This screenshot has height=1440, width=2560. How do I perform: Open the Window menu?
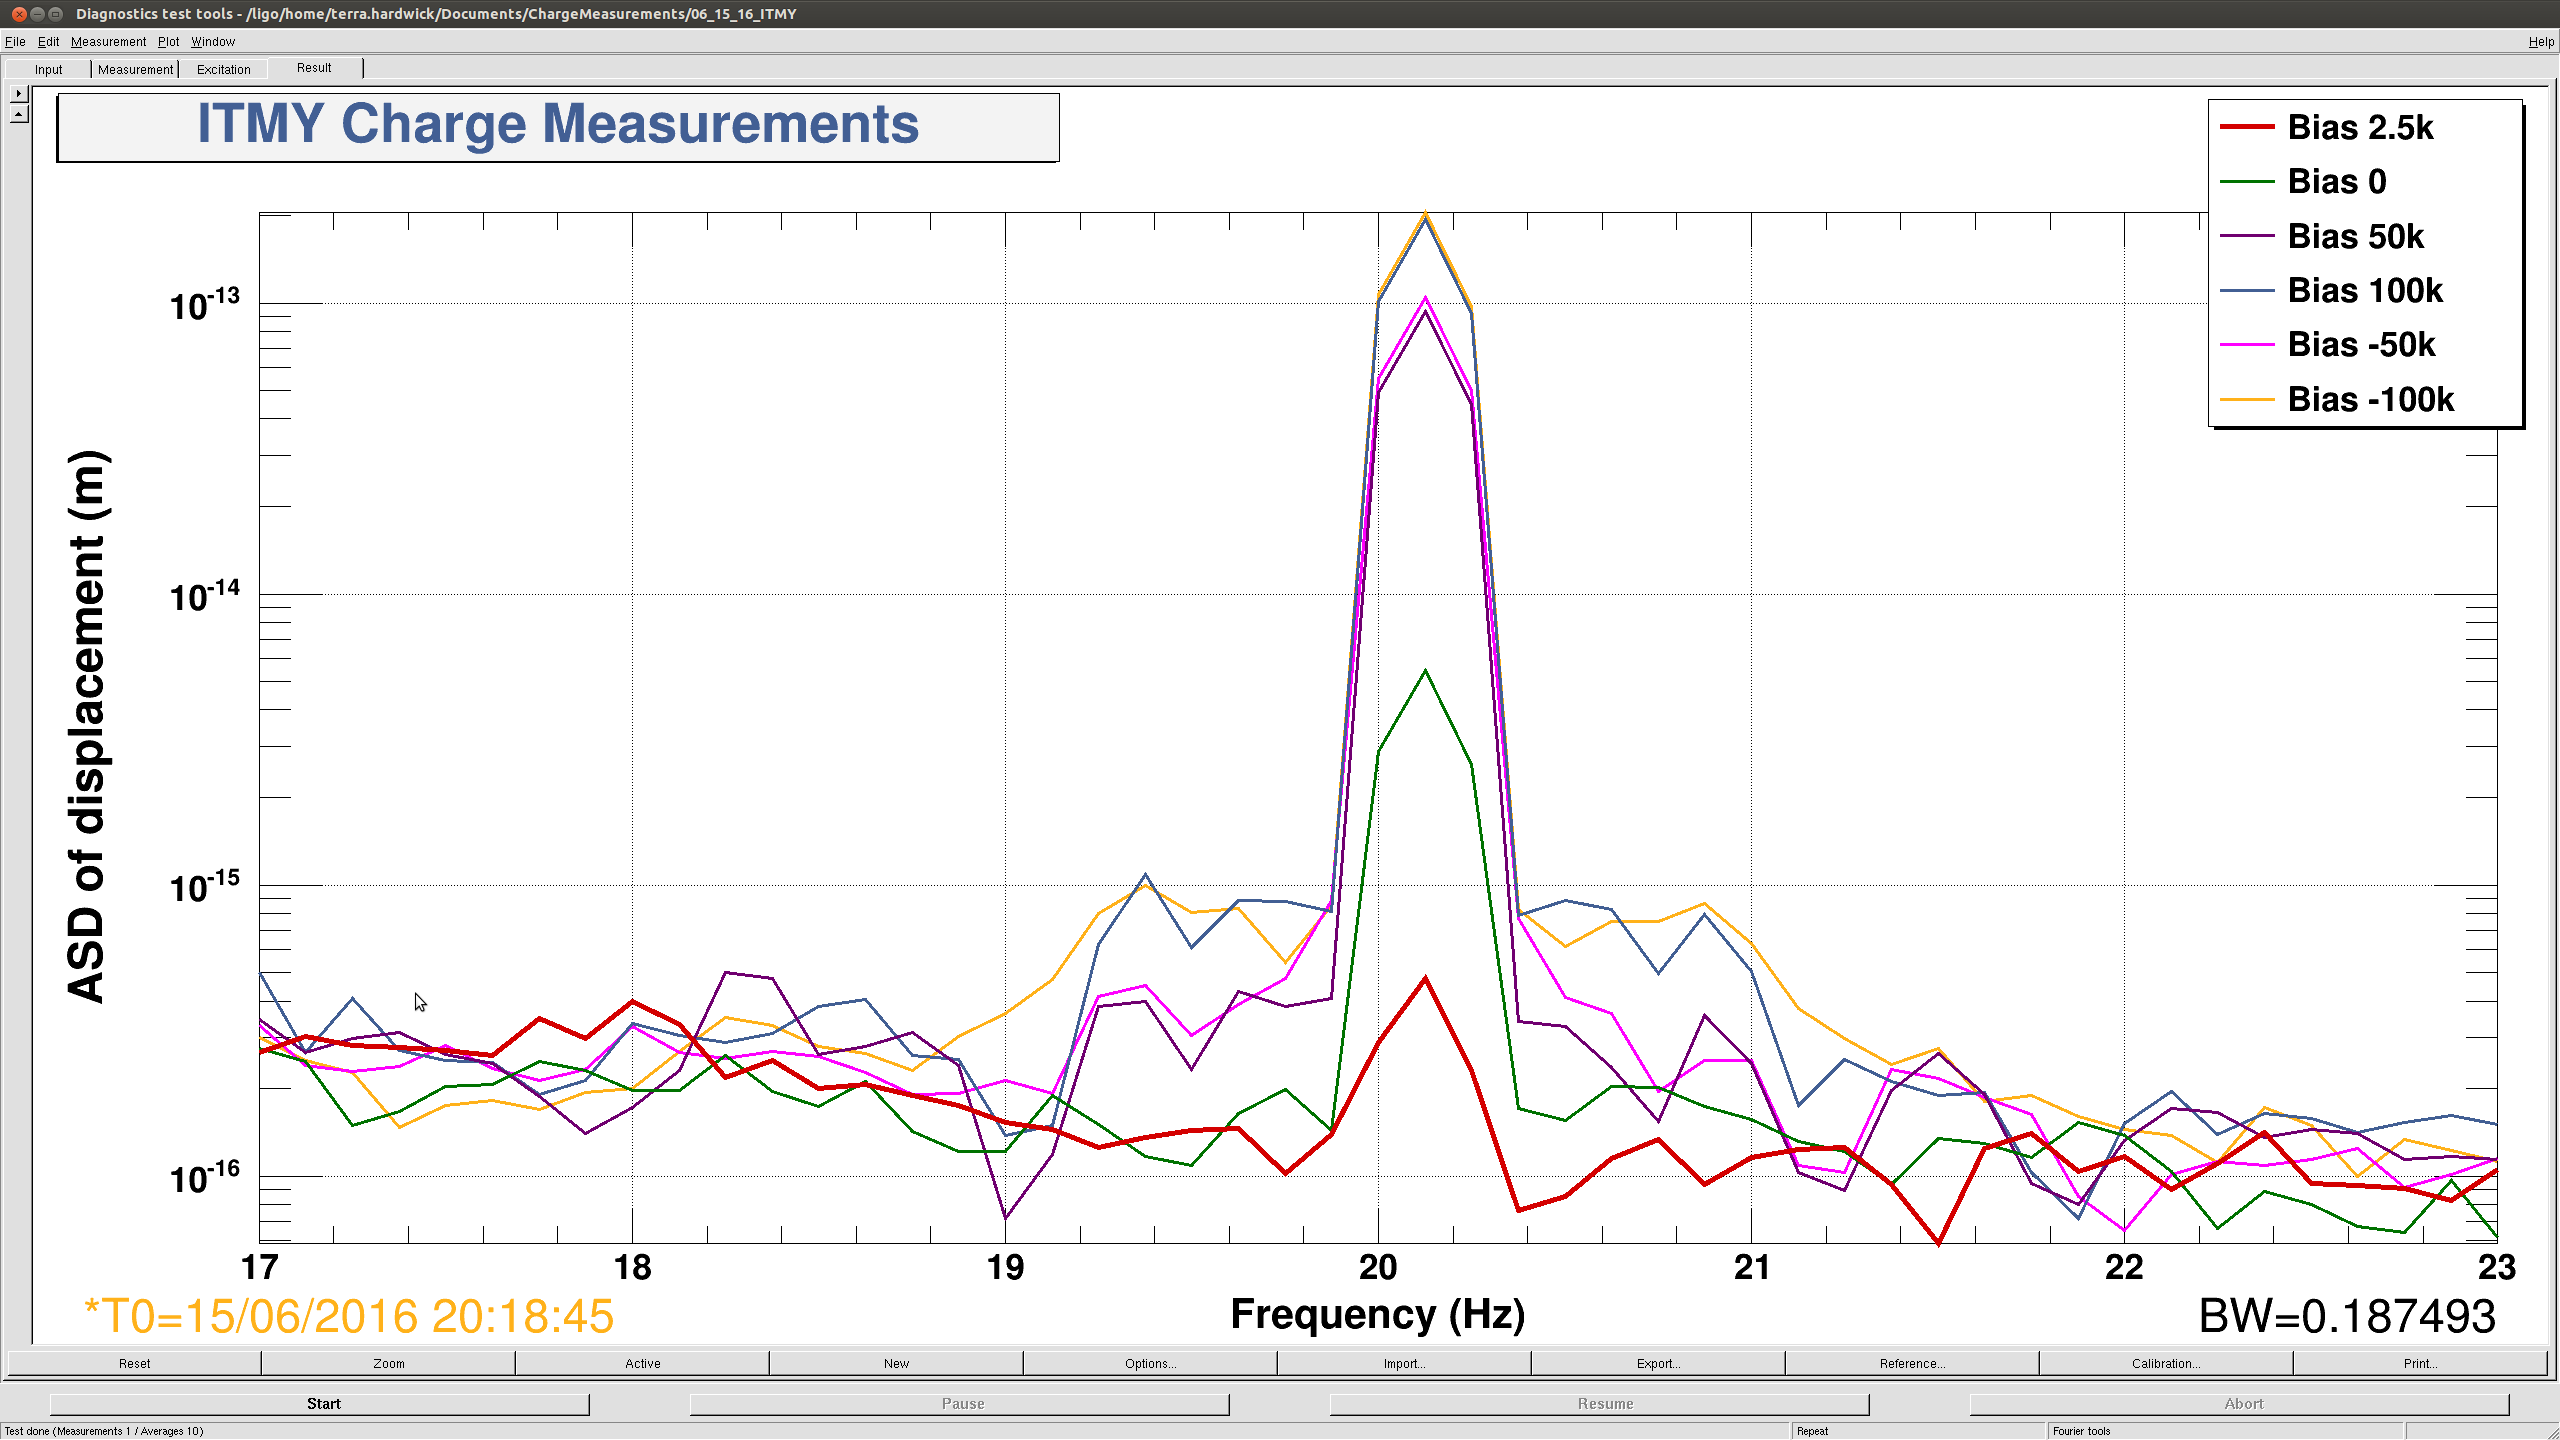point(213,42)
